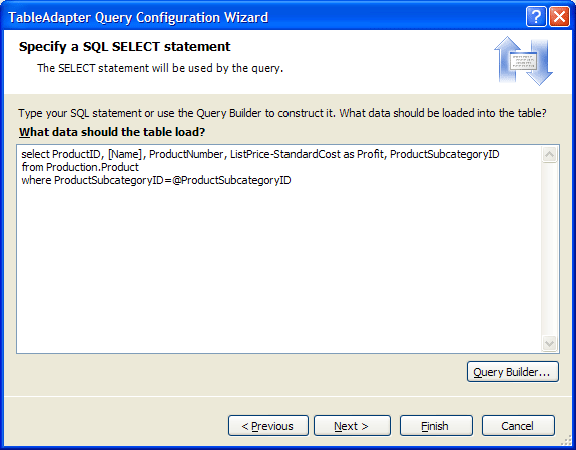Click the Finish button

[x=436, y=426]
